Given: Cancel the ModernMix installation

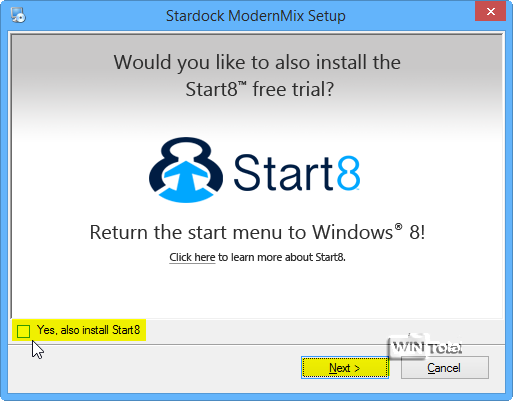Looking at the screenshot, I should click(x=445, y=368).
